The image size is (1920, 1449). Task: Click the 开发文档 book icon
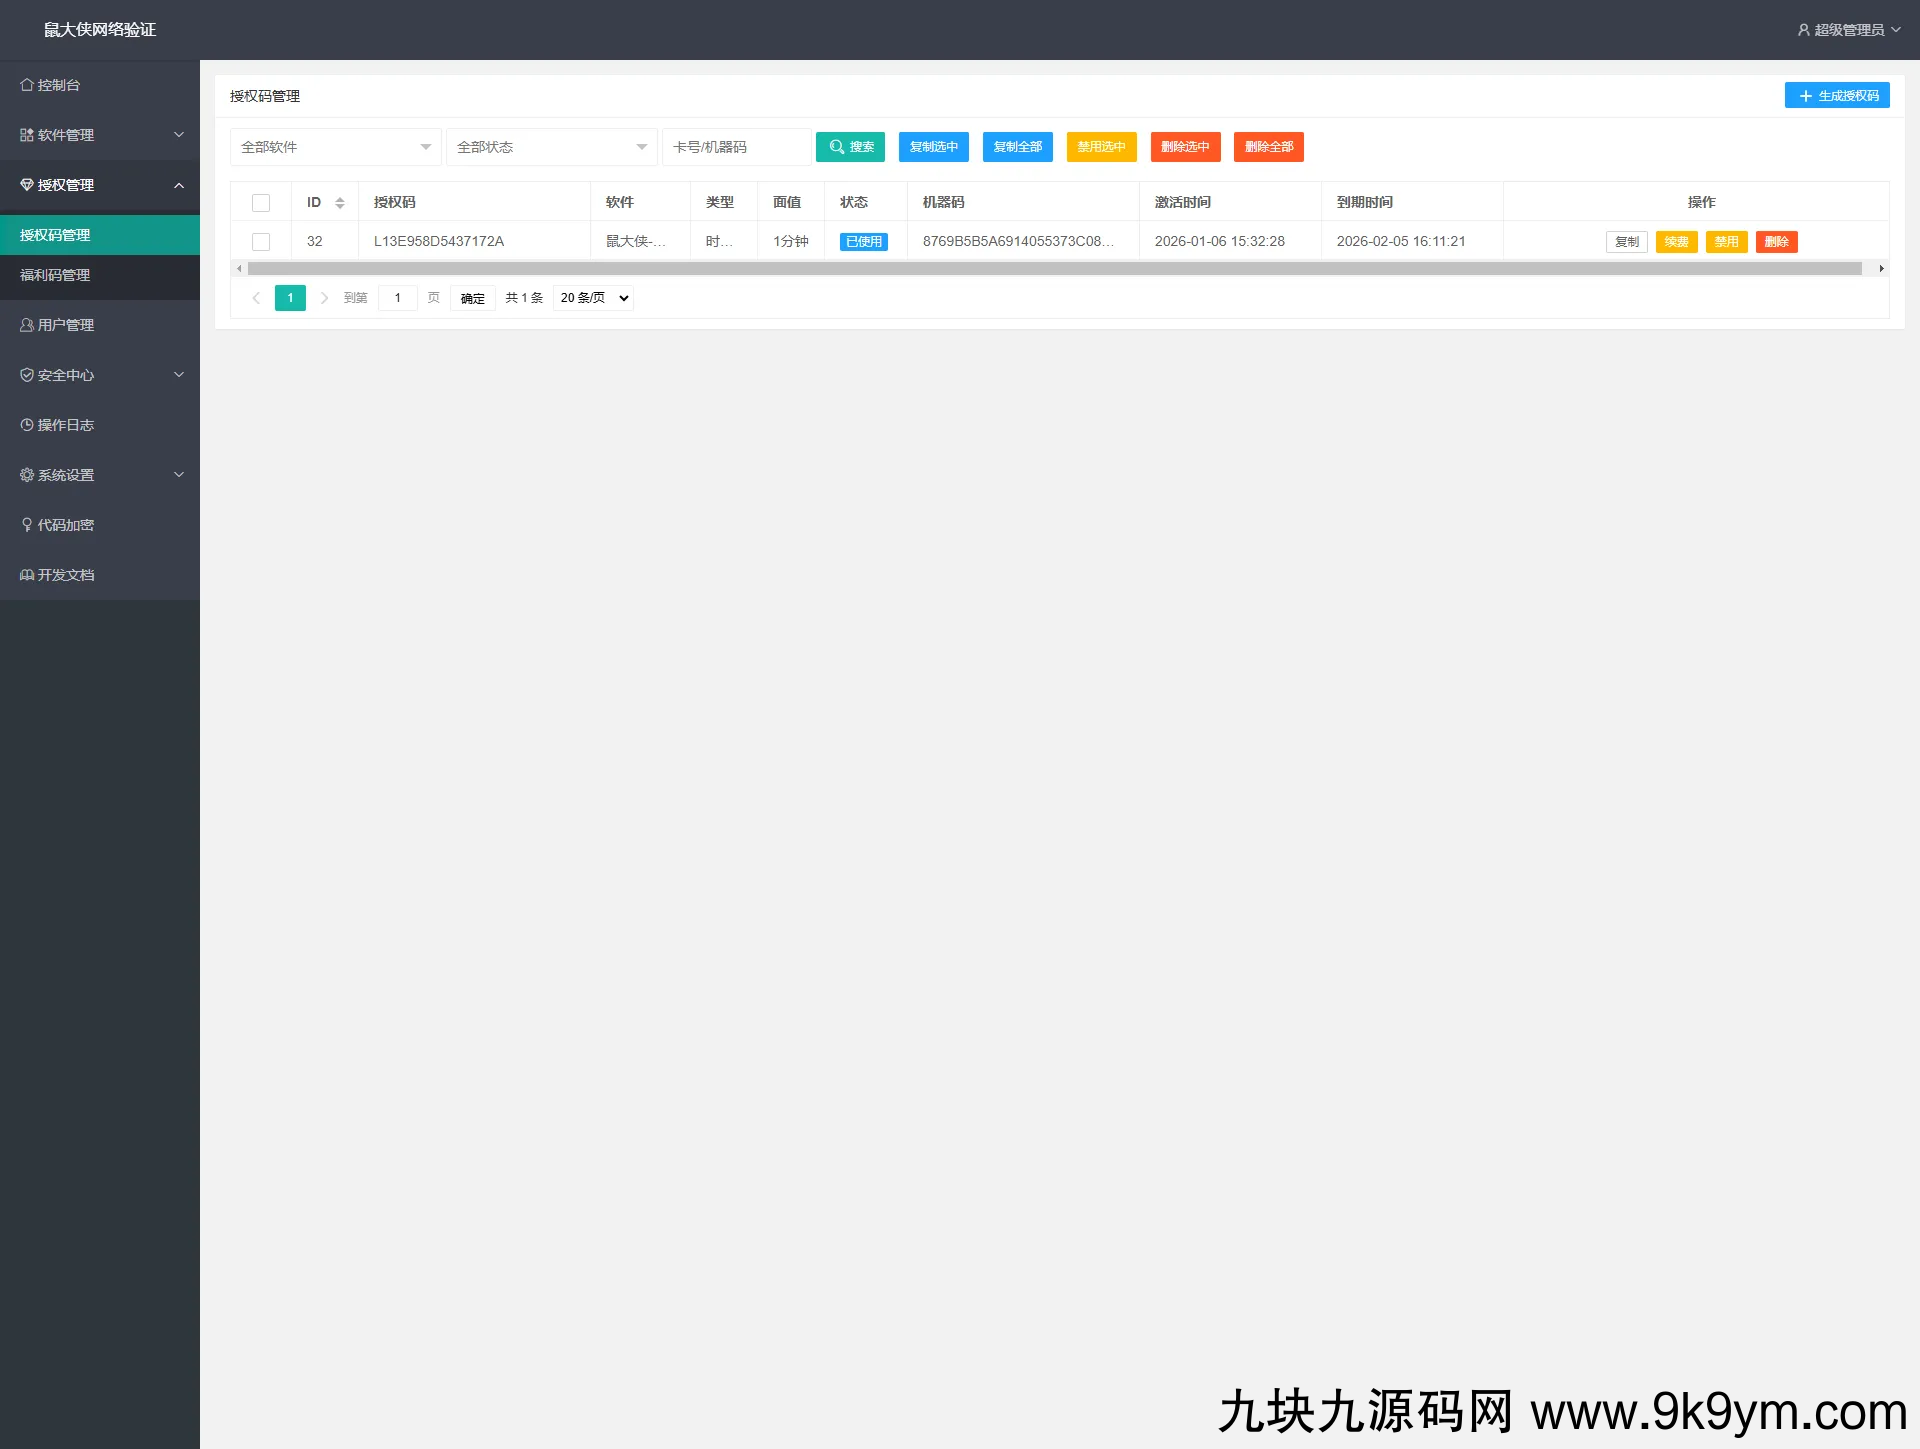click(27, 575)
